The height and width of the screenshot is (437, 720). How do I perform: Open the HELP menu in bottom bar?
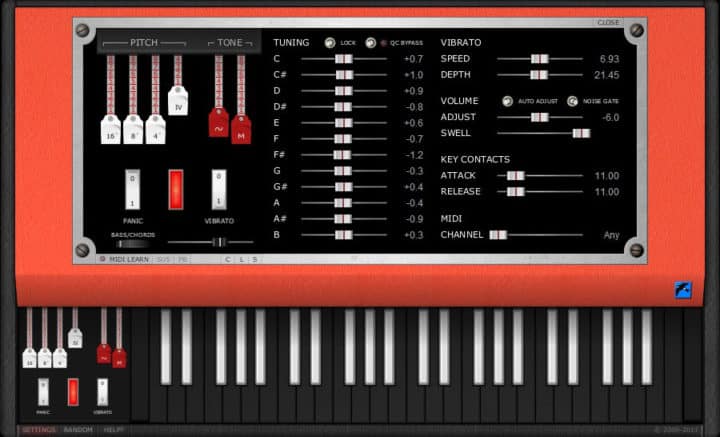(x=113, y=430)
